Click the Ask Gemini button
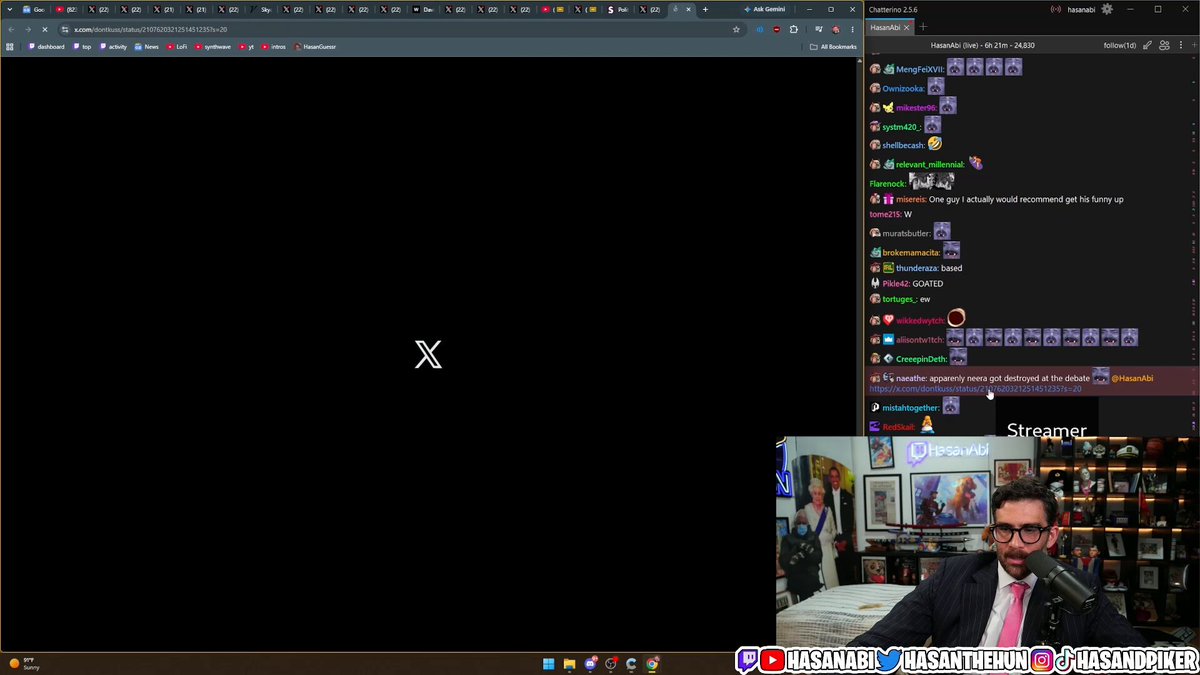This screenshot has height=675, width=1200. [765, 9]
